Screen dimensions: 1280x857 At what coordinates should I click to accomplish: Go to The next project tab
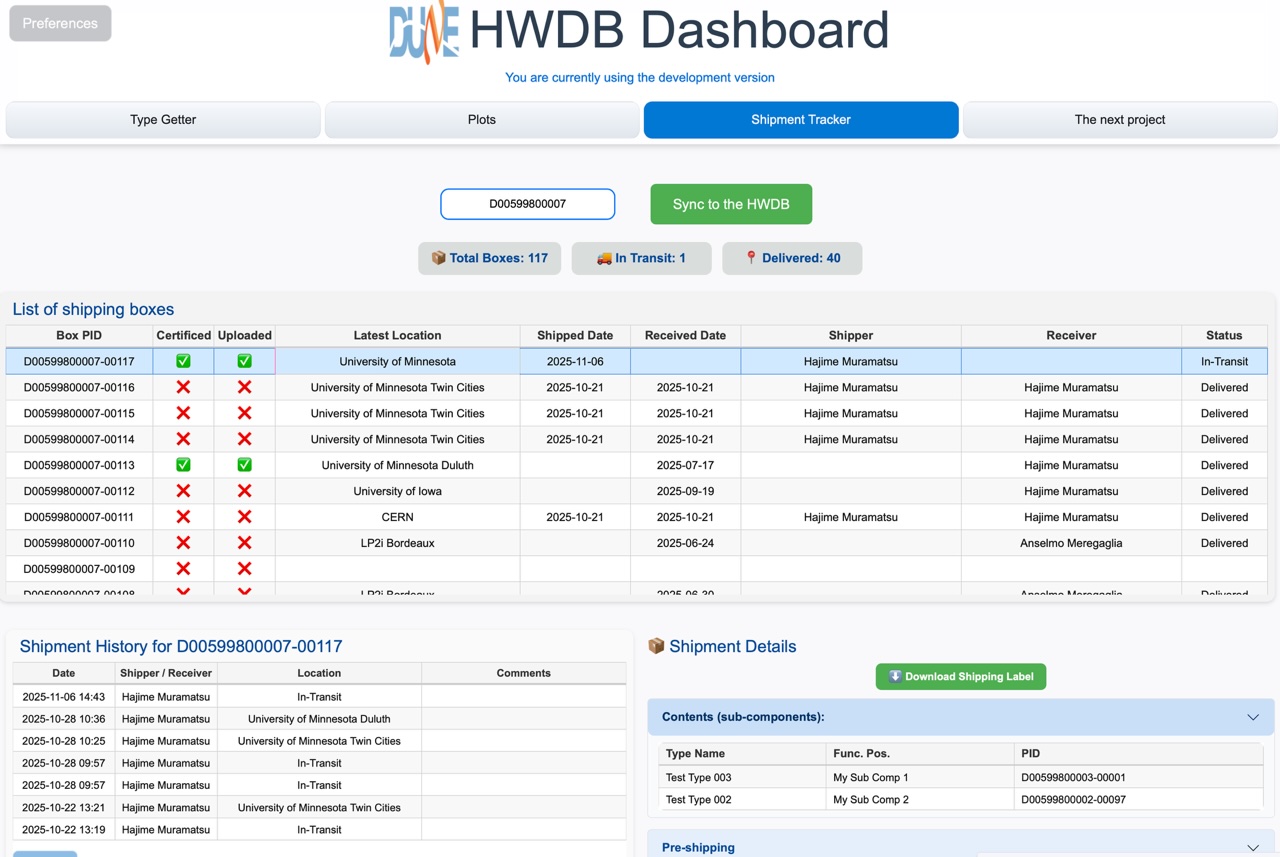coord(1120,120)
